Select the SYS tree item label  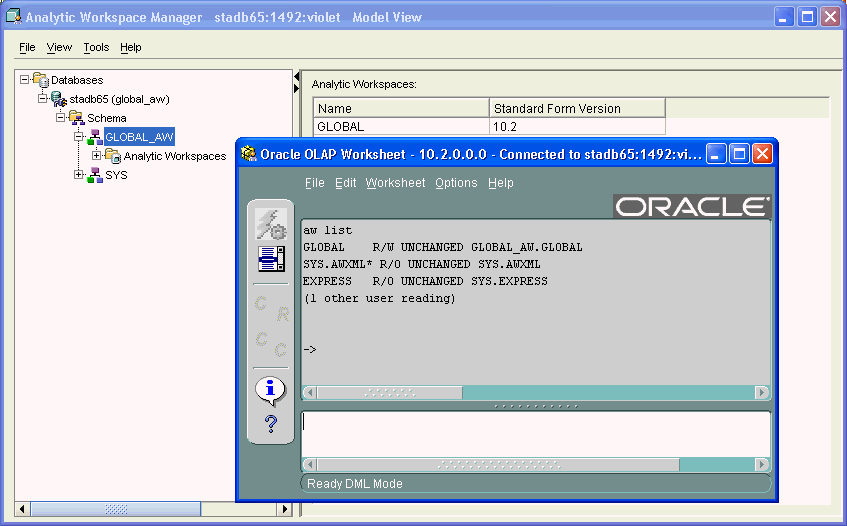pyautogui.click(x=116, y=175)
